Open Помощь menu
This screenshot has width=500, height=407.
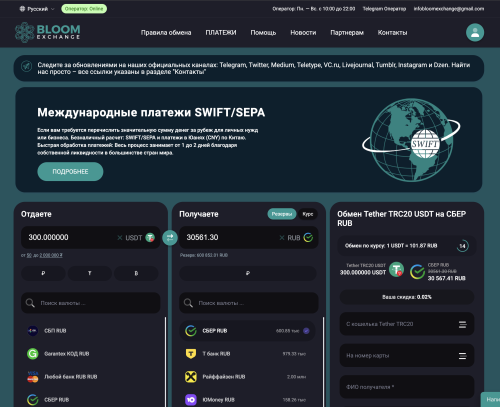tap(263, 33)
